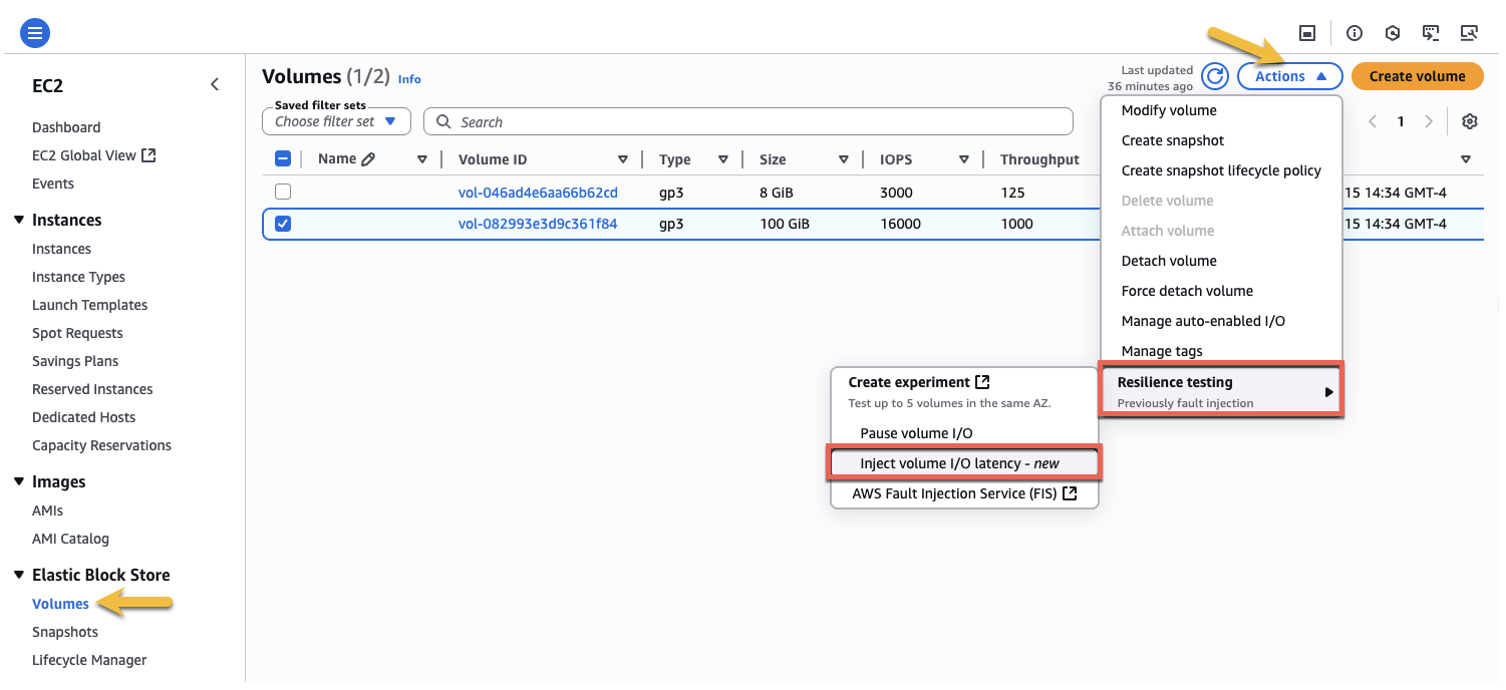Click inside the Search volumes field
This screenshot has height=690, width=1506.
tap(748, 120)
